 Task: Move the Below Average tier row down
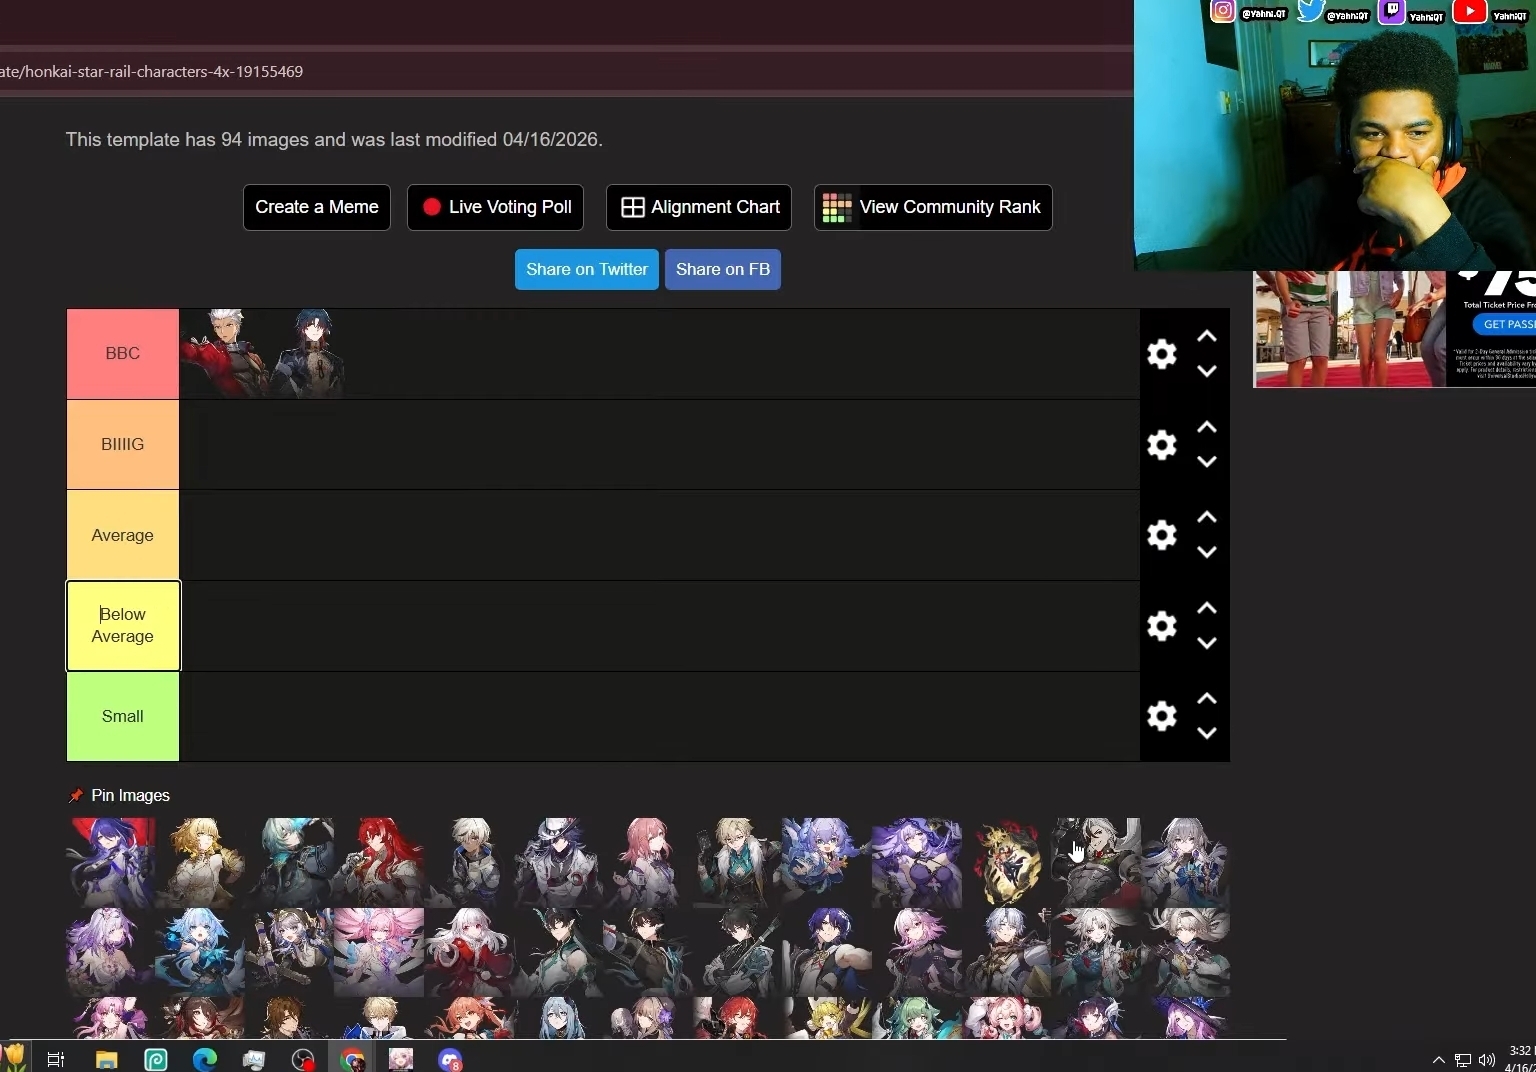[x=1207, y=643]
